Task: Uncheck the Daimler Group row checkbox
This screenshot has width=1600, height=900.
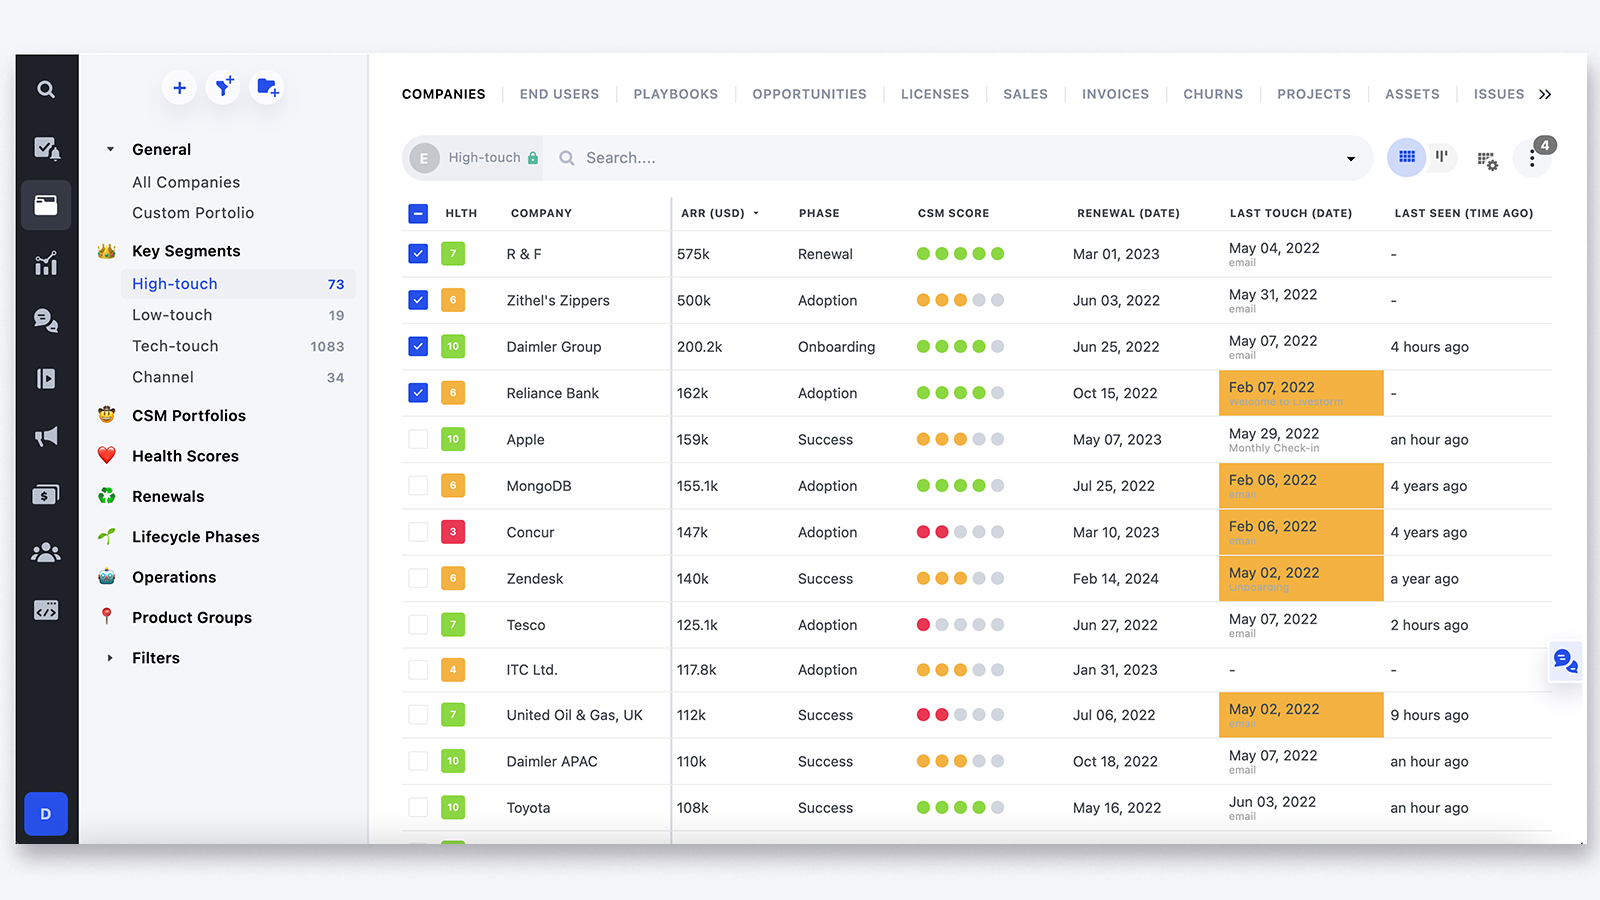Action: point(417,347)
